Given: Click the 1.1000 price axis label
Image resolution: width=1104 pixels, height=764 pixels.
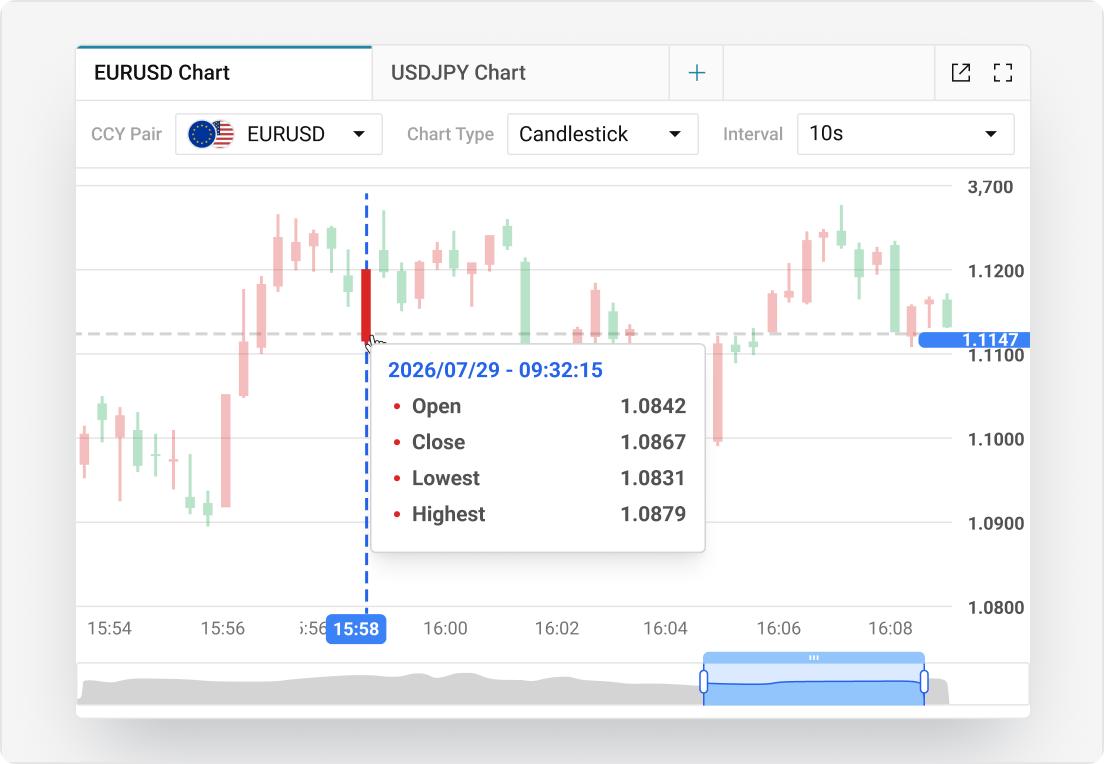Looking at the screenshot, I should (x=996, y=439).
